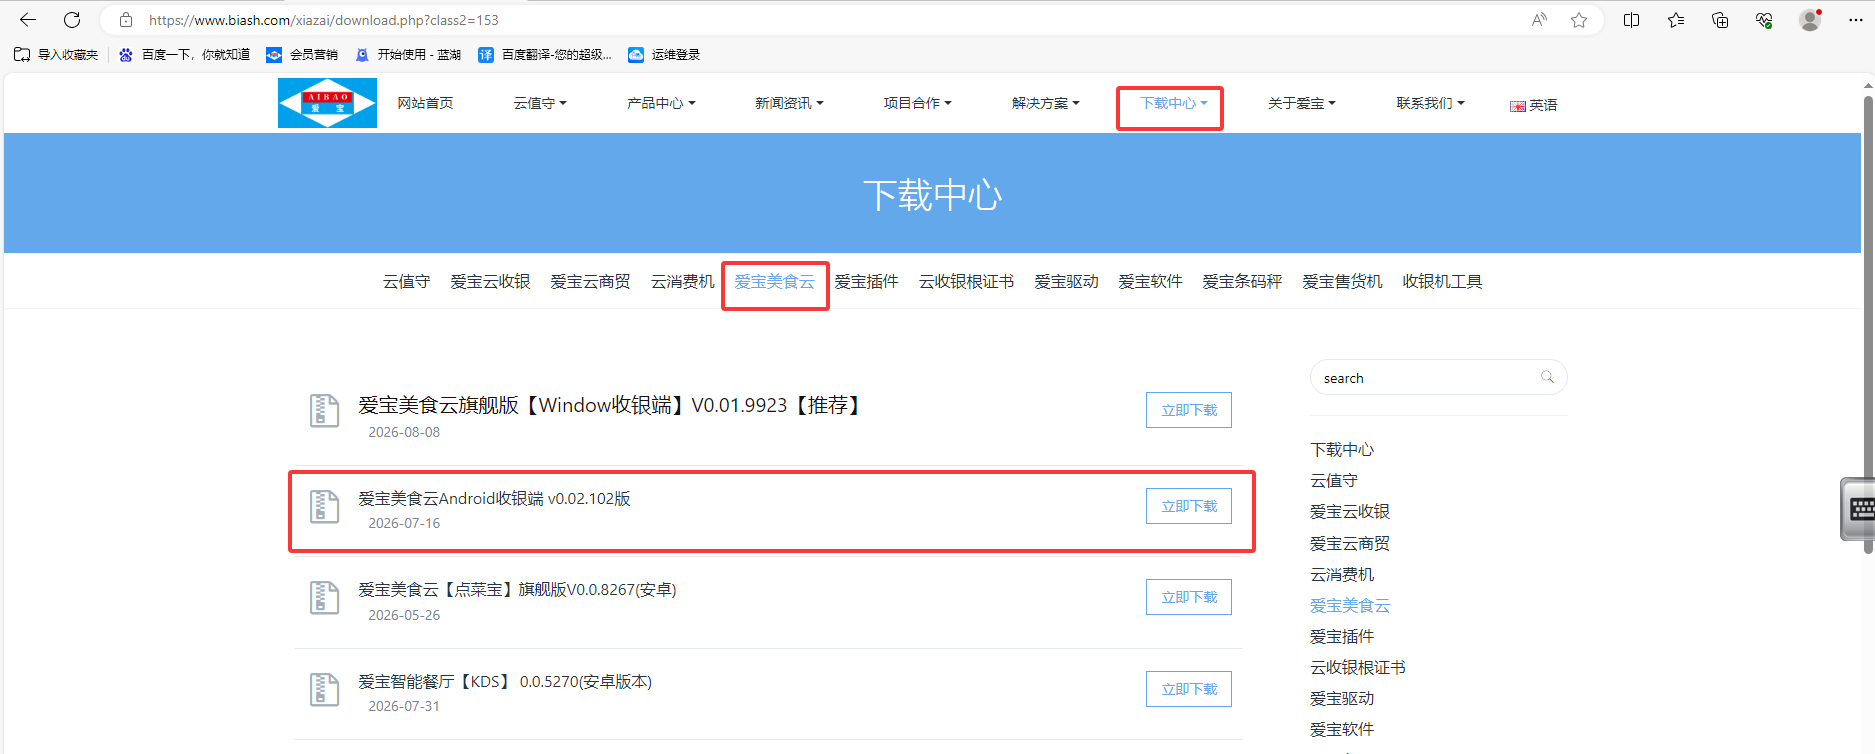Expand the 解决方案 navigation dropdown
The image size is (1875, 754).
[1045, 103]
